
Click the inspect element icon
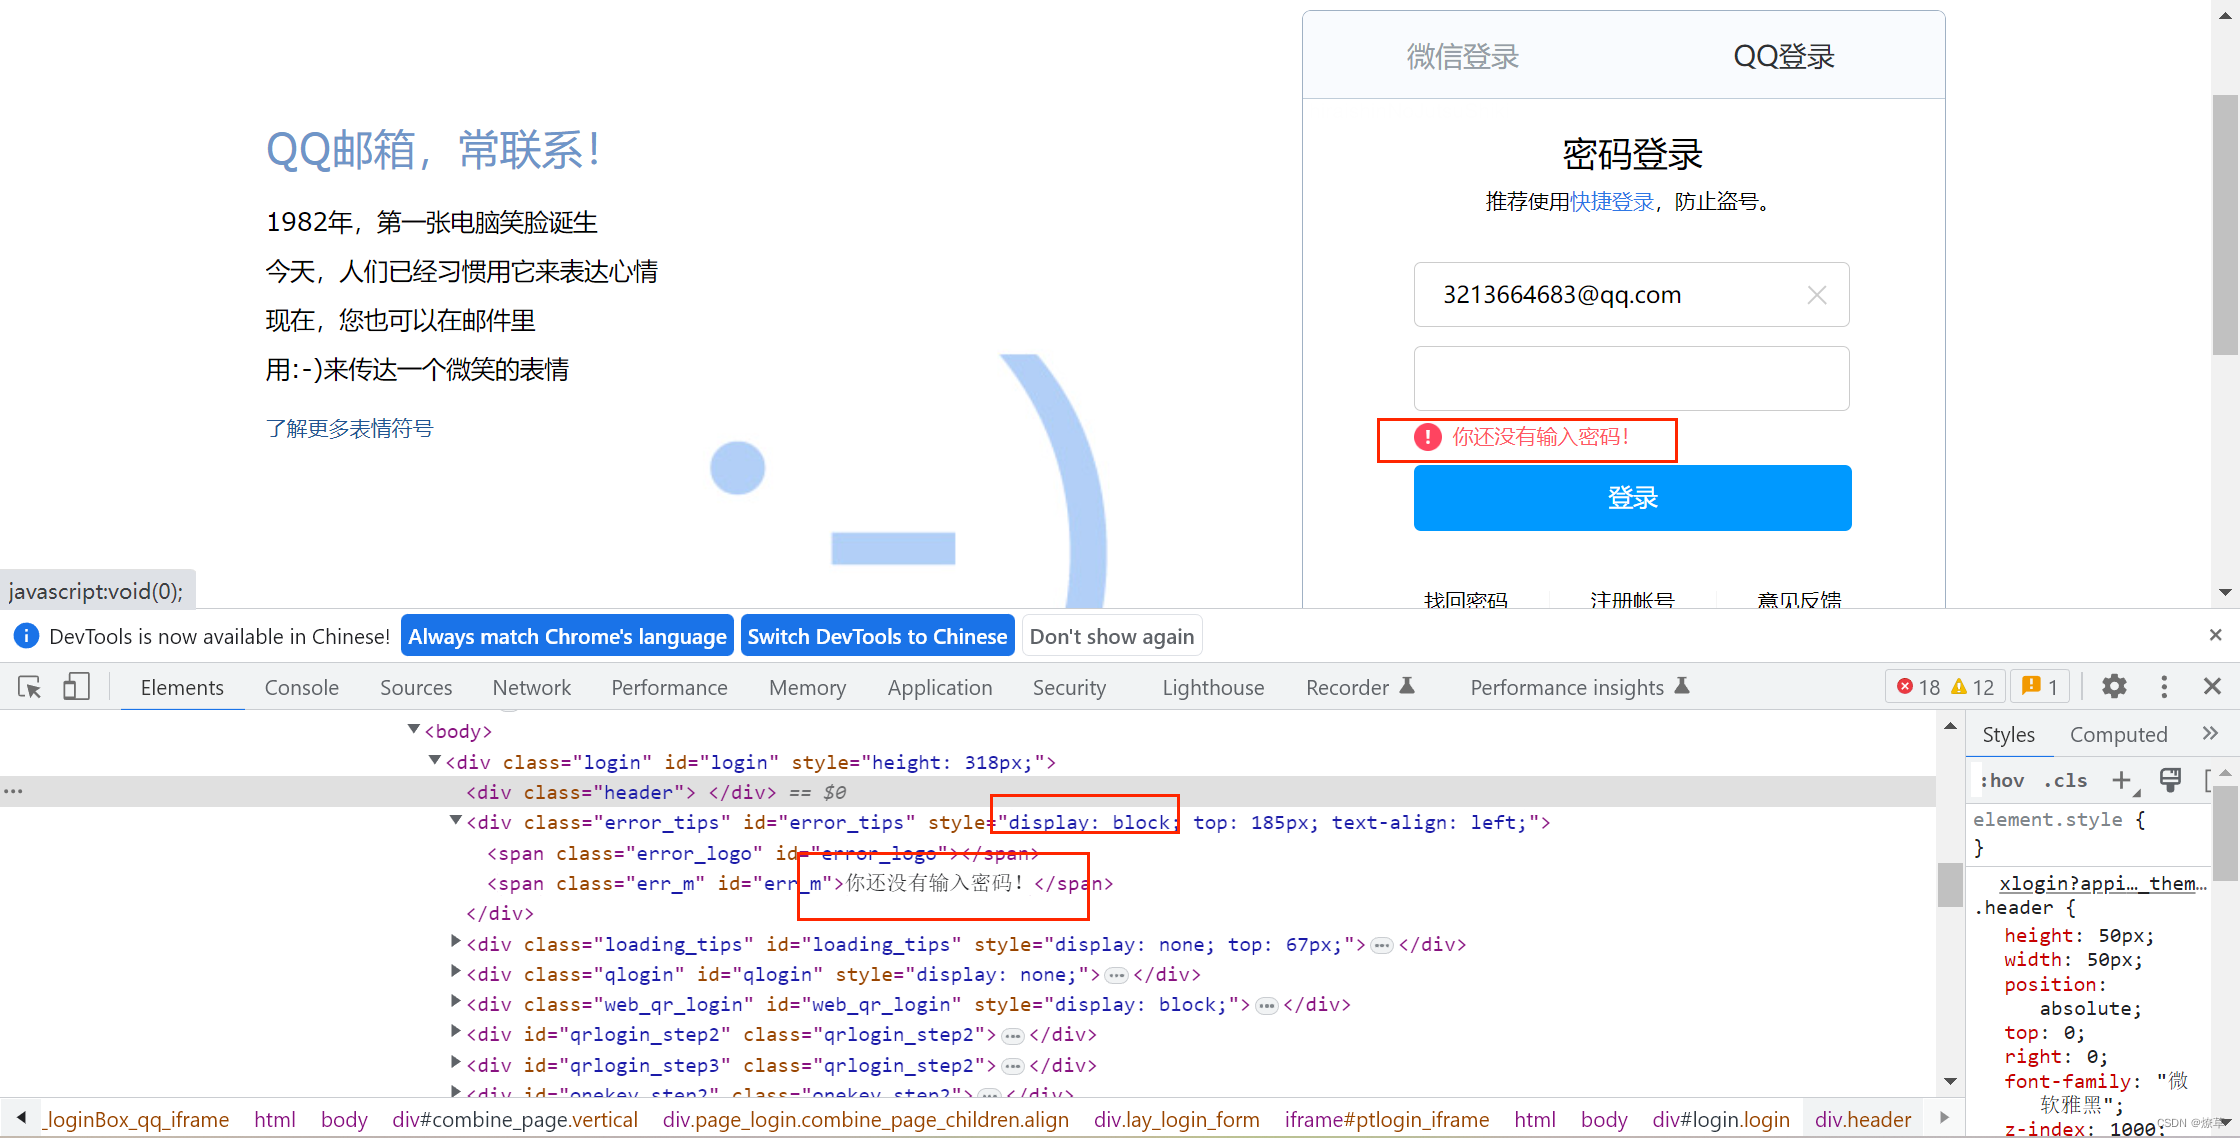(29, 687)
